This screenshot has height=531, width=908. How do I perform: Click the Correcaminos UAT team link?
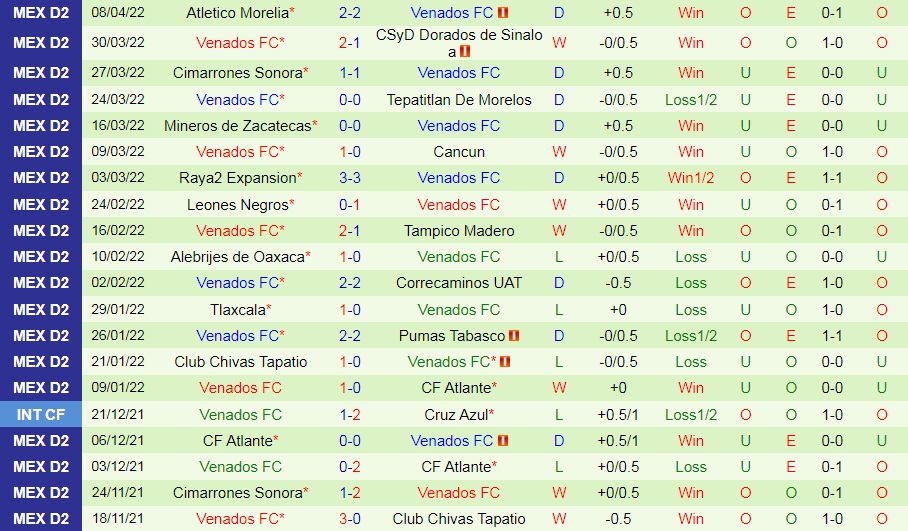(459, 283)
